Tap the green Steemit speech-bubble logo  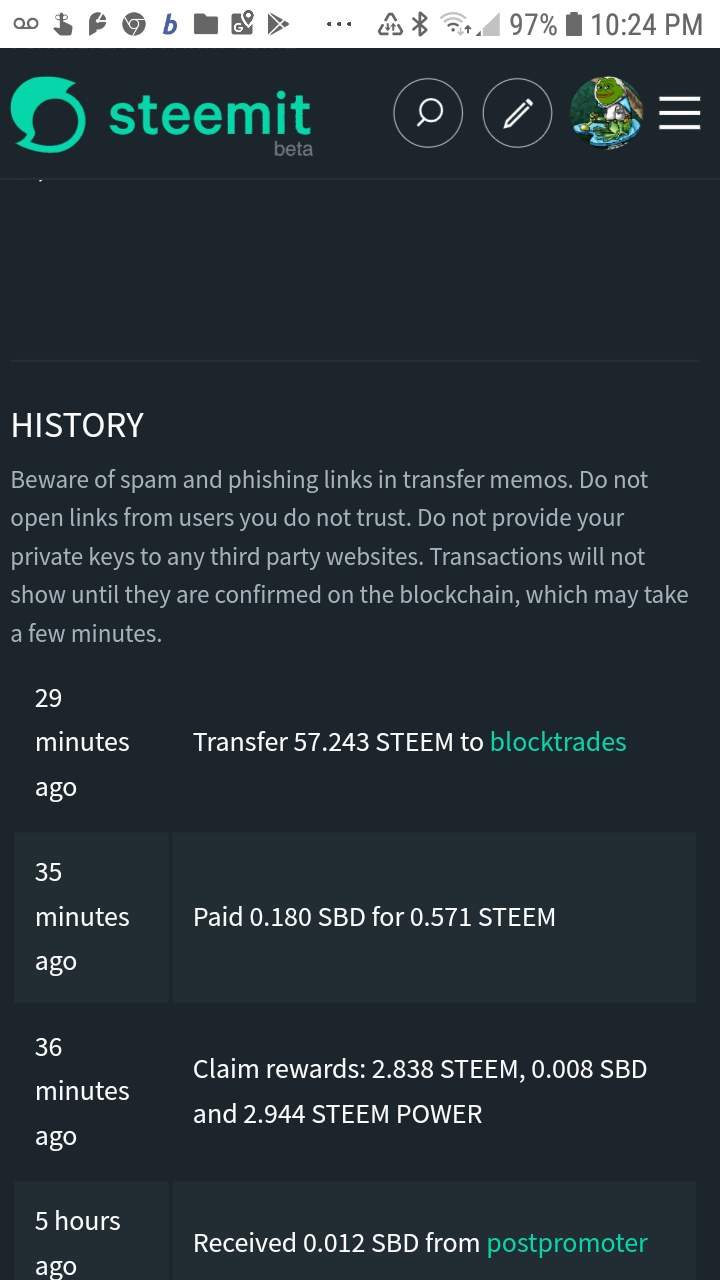tap(48, 114)
